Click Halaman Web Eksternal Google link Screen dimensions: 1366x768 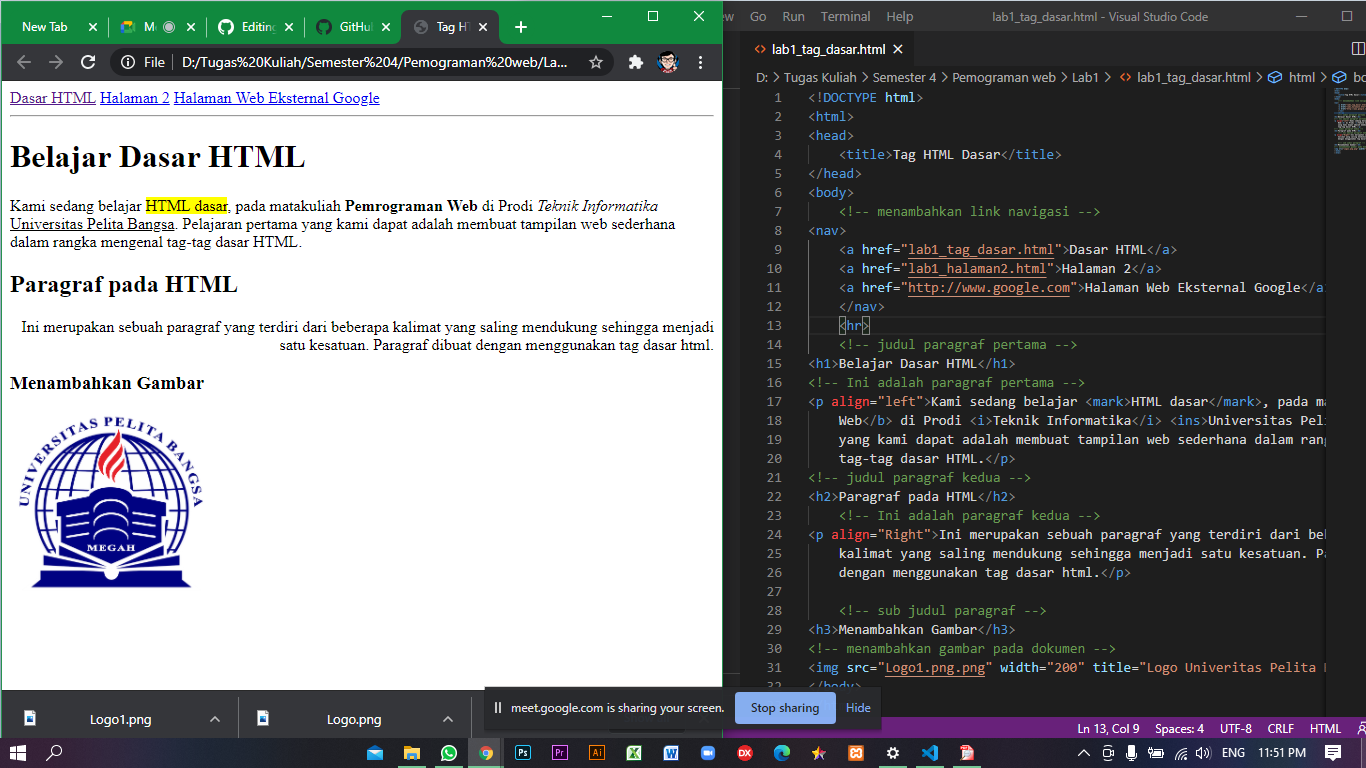pyautogui.click(x=277, y=98)
